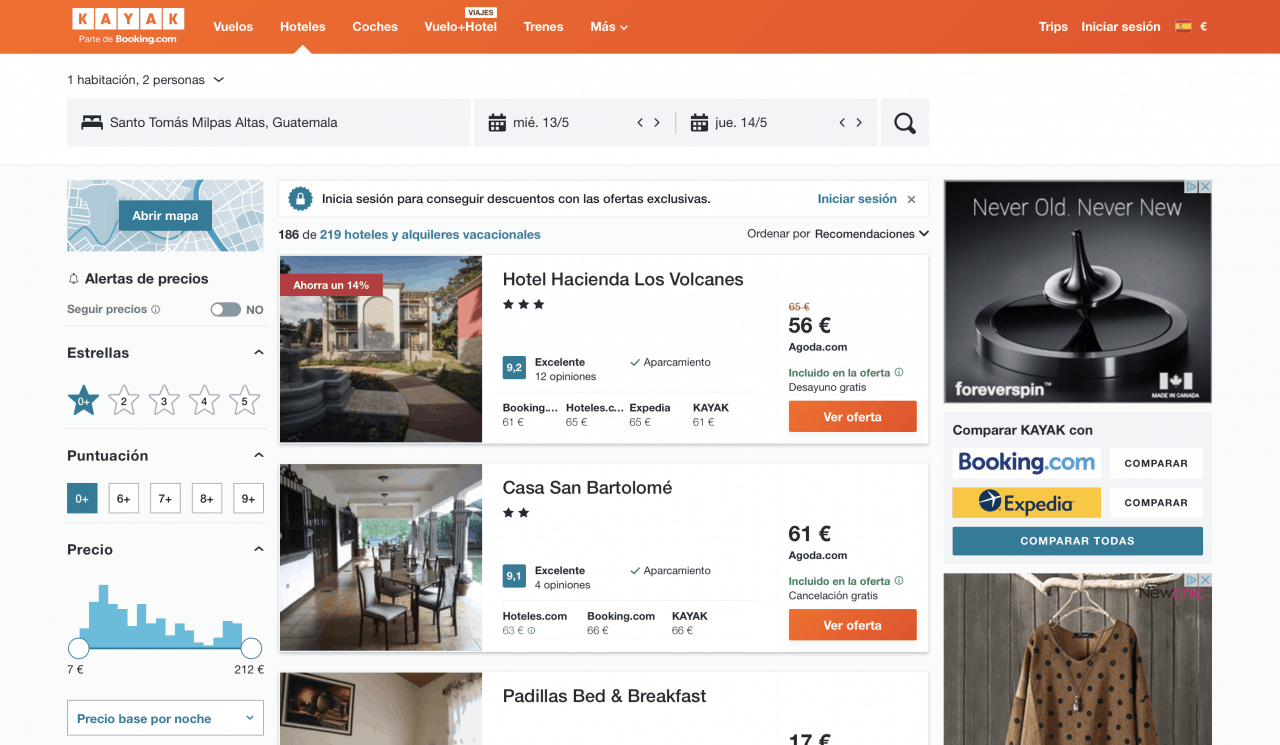Image resolution: width=1280 pixels, height=745 pixels.
Task: Open the Precio base por noche dropdown
Action: 165,718
